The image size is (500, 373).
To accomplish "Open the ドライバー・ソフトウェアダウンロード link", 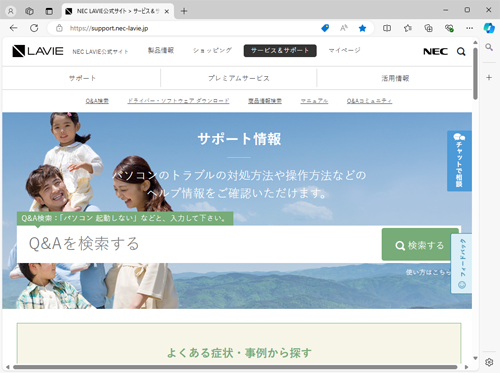I will [178, 101].
